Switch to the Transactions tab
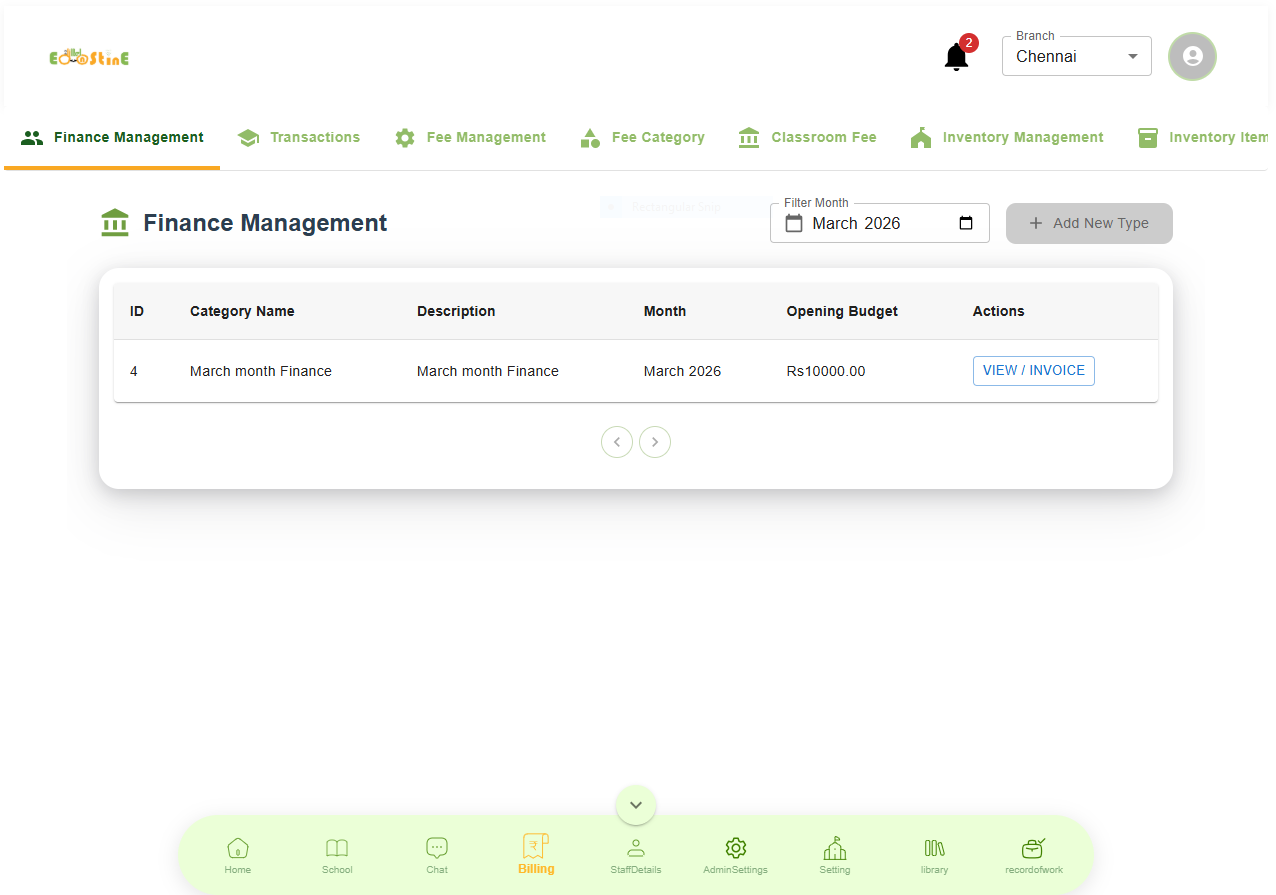This screenshot has width=1276, height=895. 299,138
